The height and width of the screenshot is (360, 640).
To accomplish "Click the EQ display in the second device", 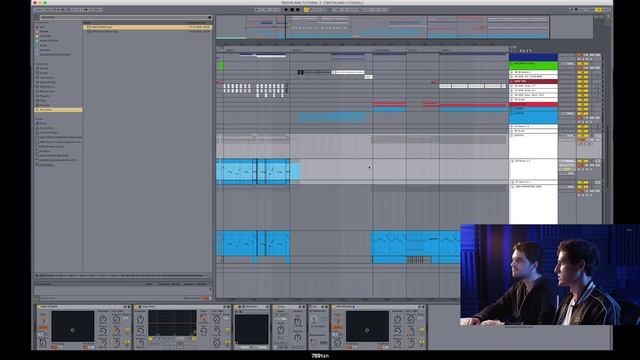I will [172, 323].
